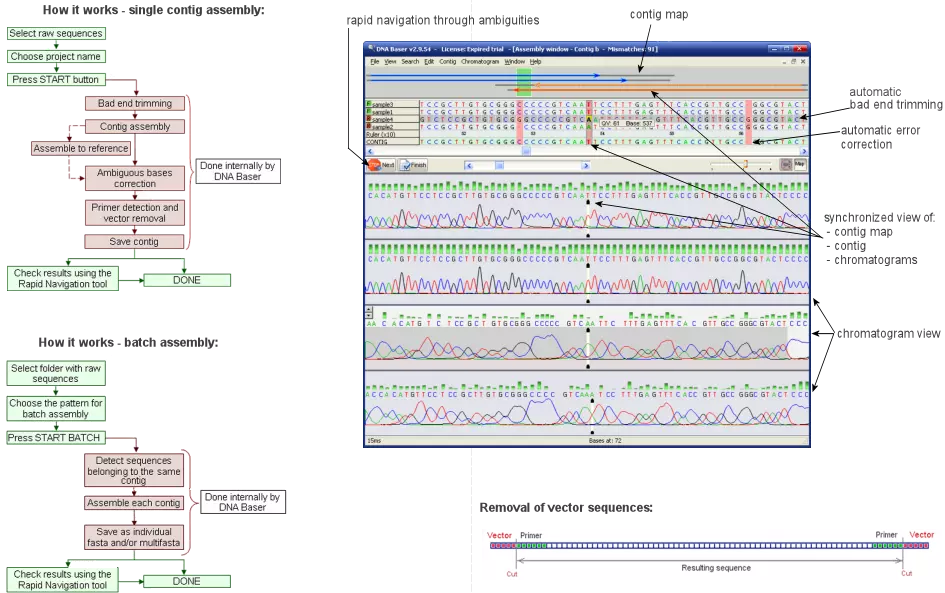Viewport: 945px width, 593px height.
Task: Click DONE box in single contig flowchart
Action: [187, 280]
